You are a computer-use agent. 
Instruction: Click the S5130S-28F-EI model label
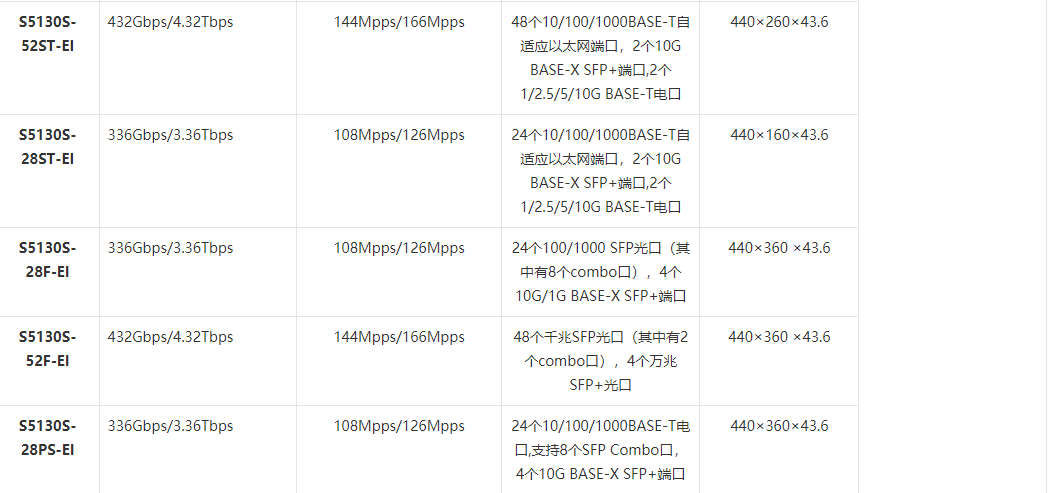47,260
